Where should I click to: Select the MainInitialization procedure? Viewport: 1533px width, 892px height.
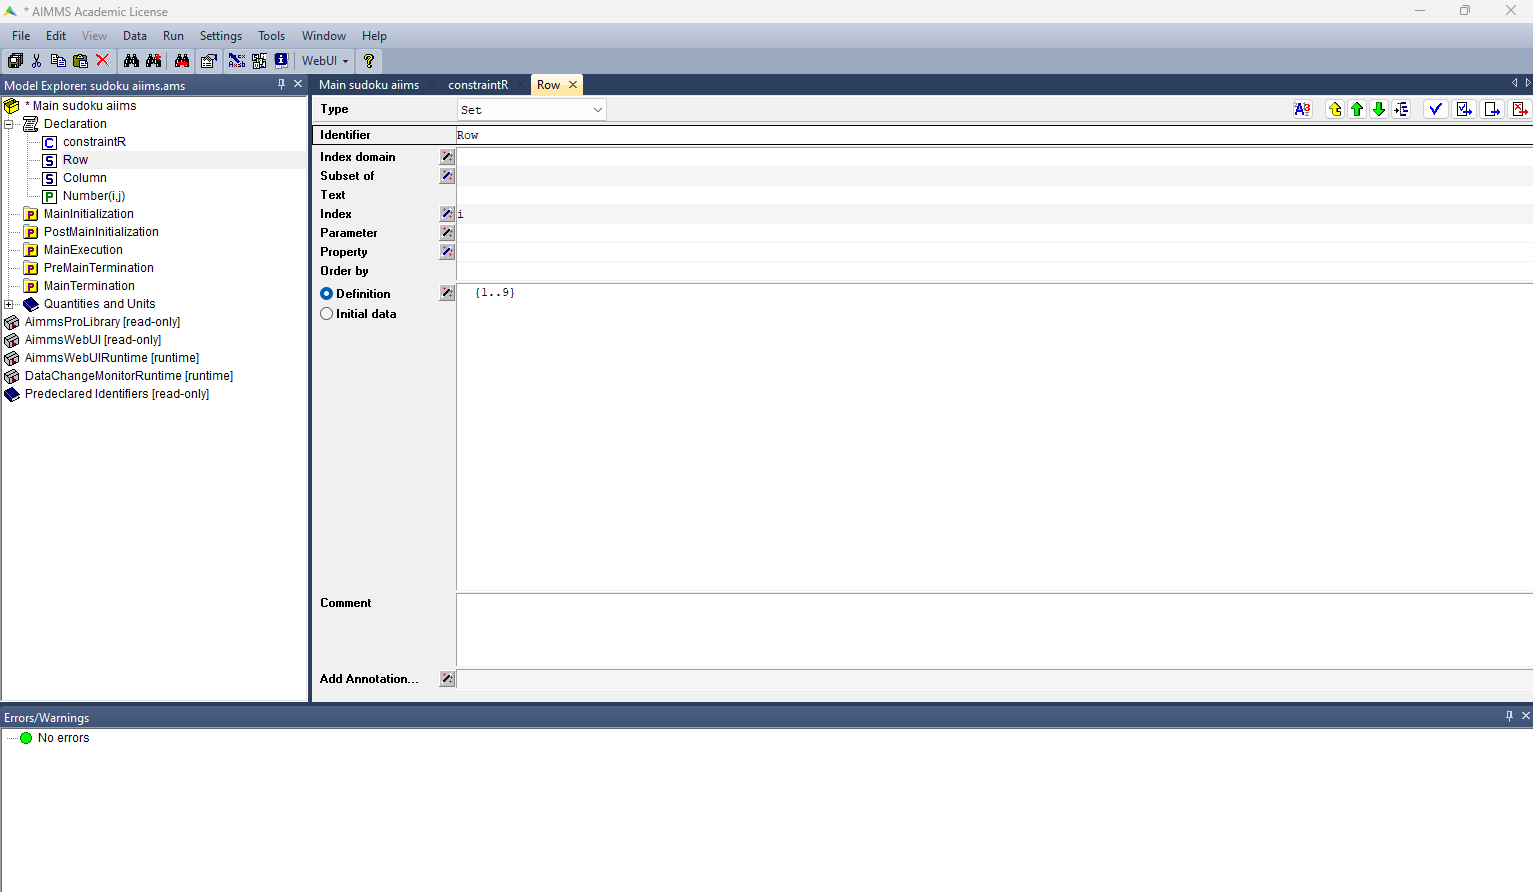pyautogui.click(x=88, y=214)
